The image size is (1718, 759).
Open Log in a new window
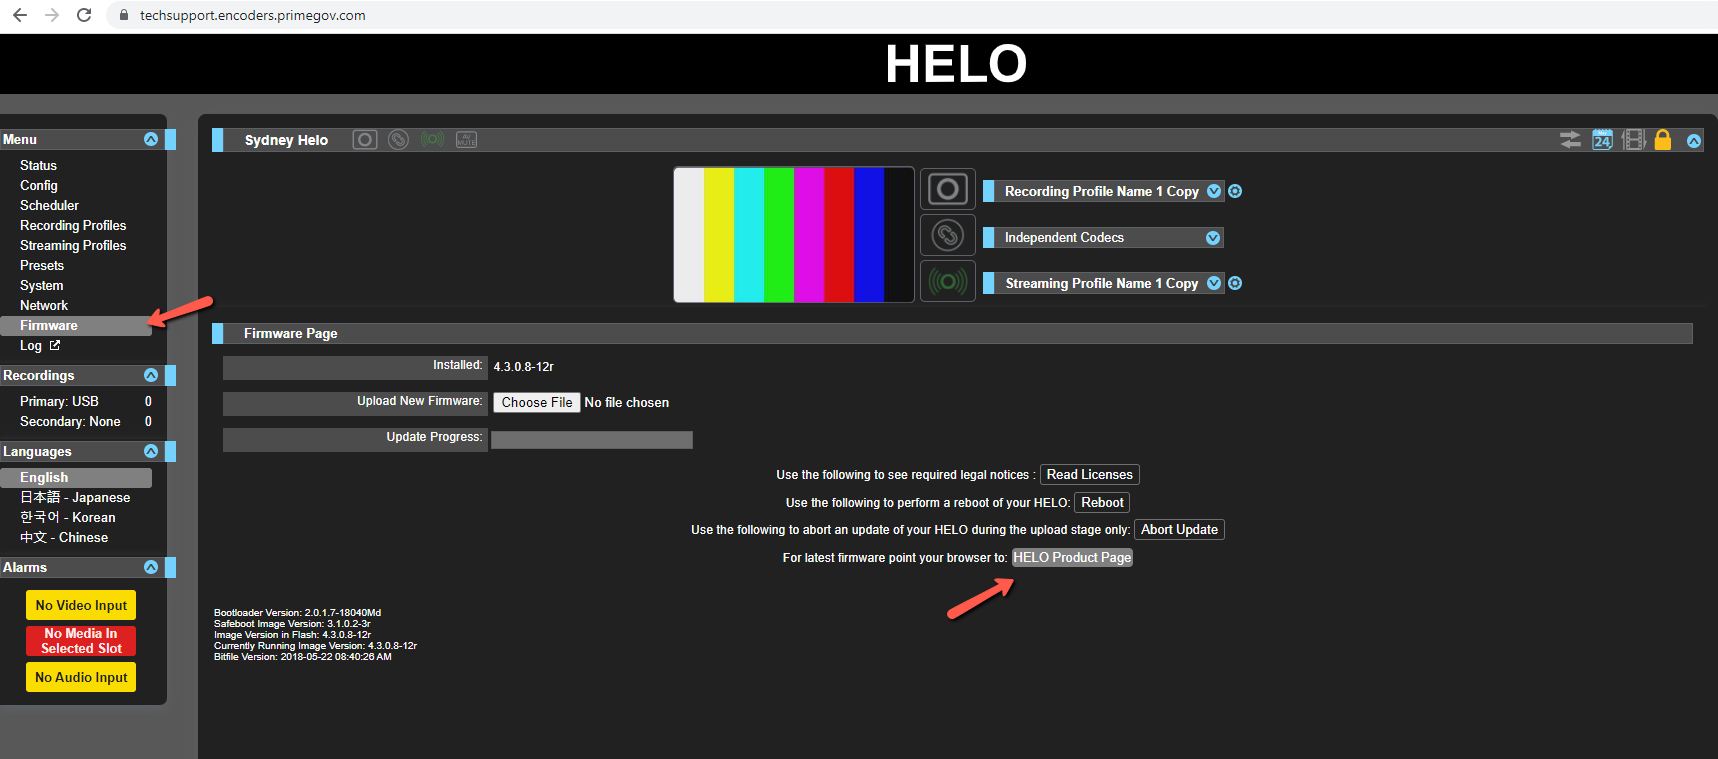point(31,345)
